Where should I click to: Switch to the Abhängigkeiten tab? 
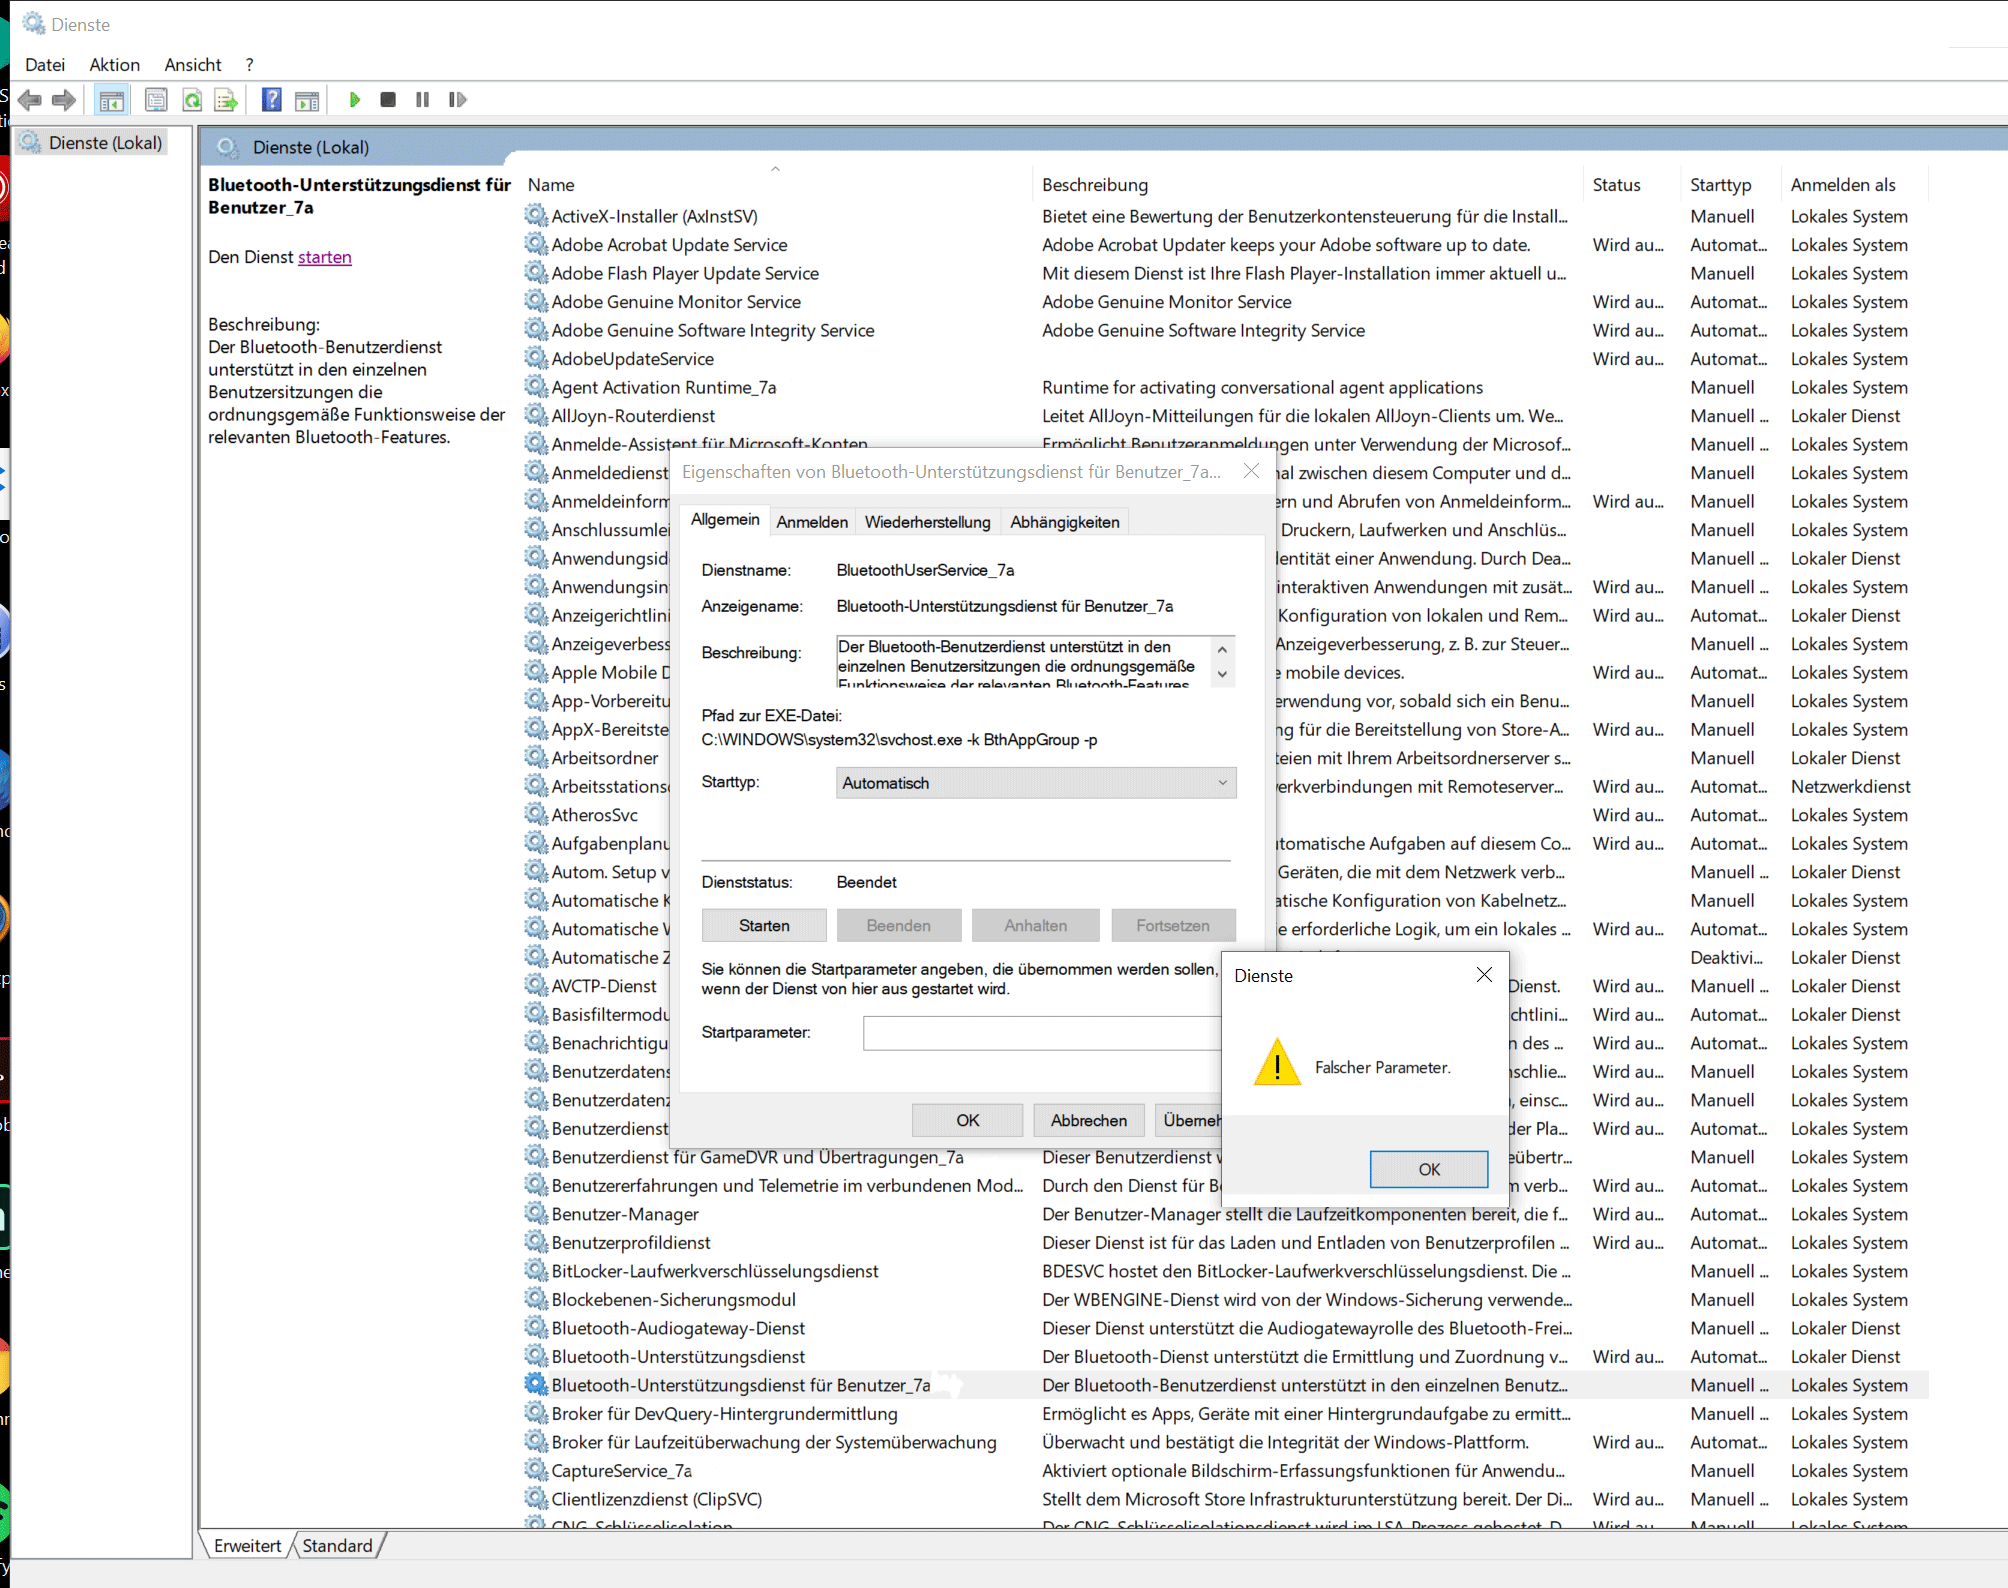point(1064,522)
